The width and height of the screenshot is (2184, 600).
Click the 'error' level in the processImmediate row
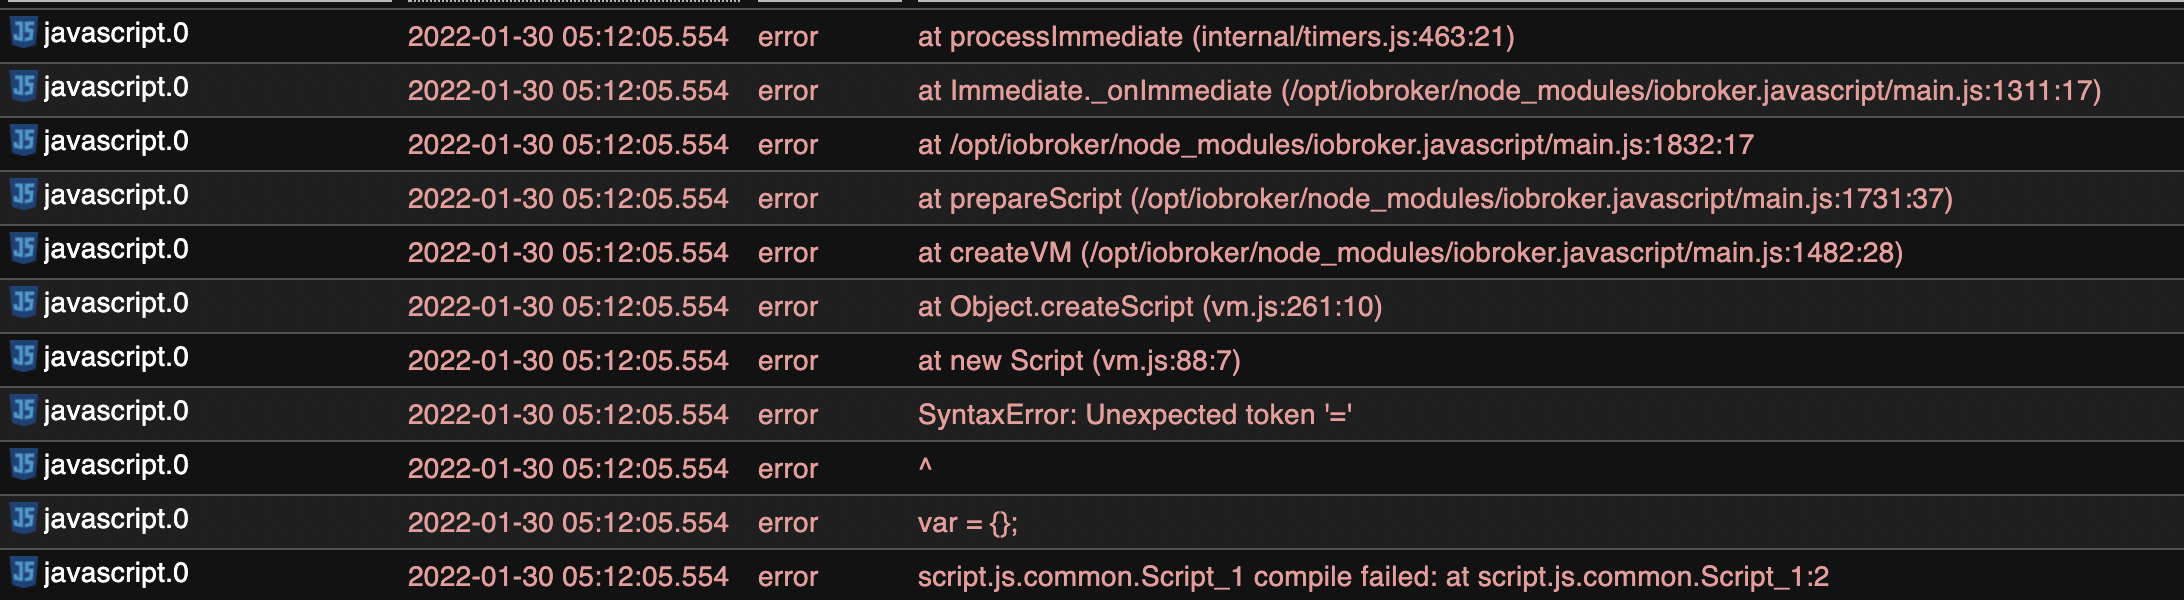(x=788, y=37)
